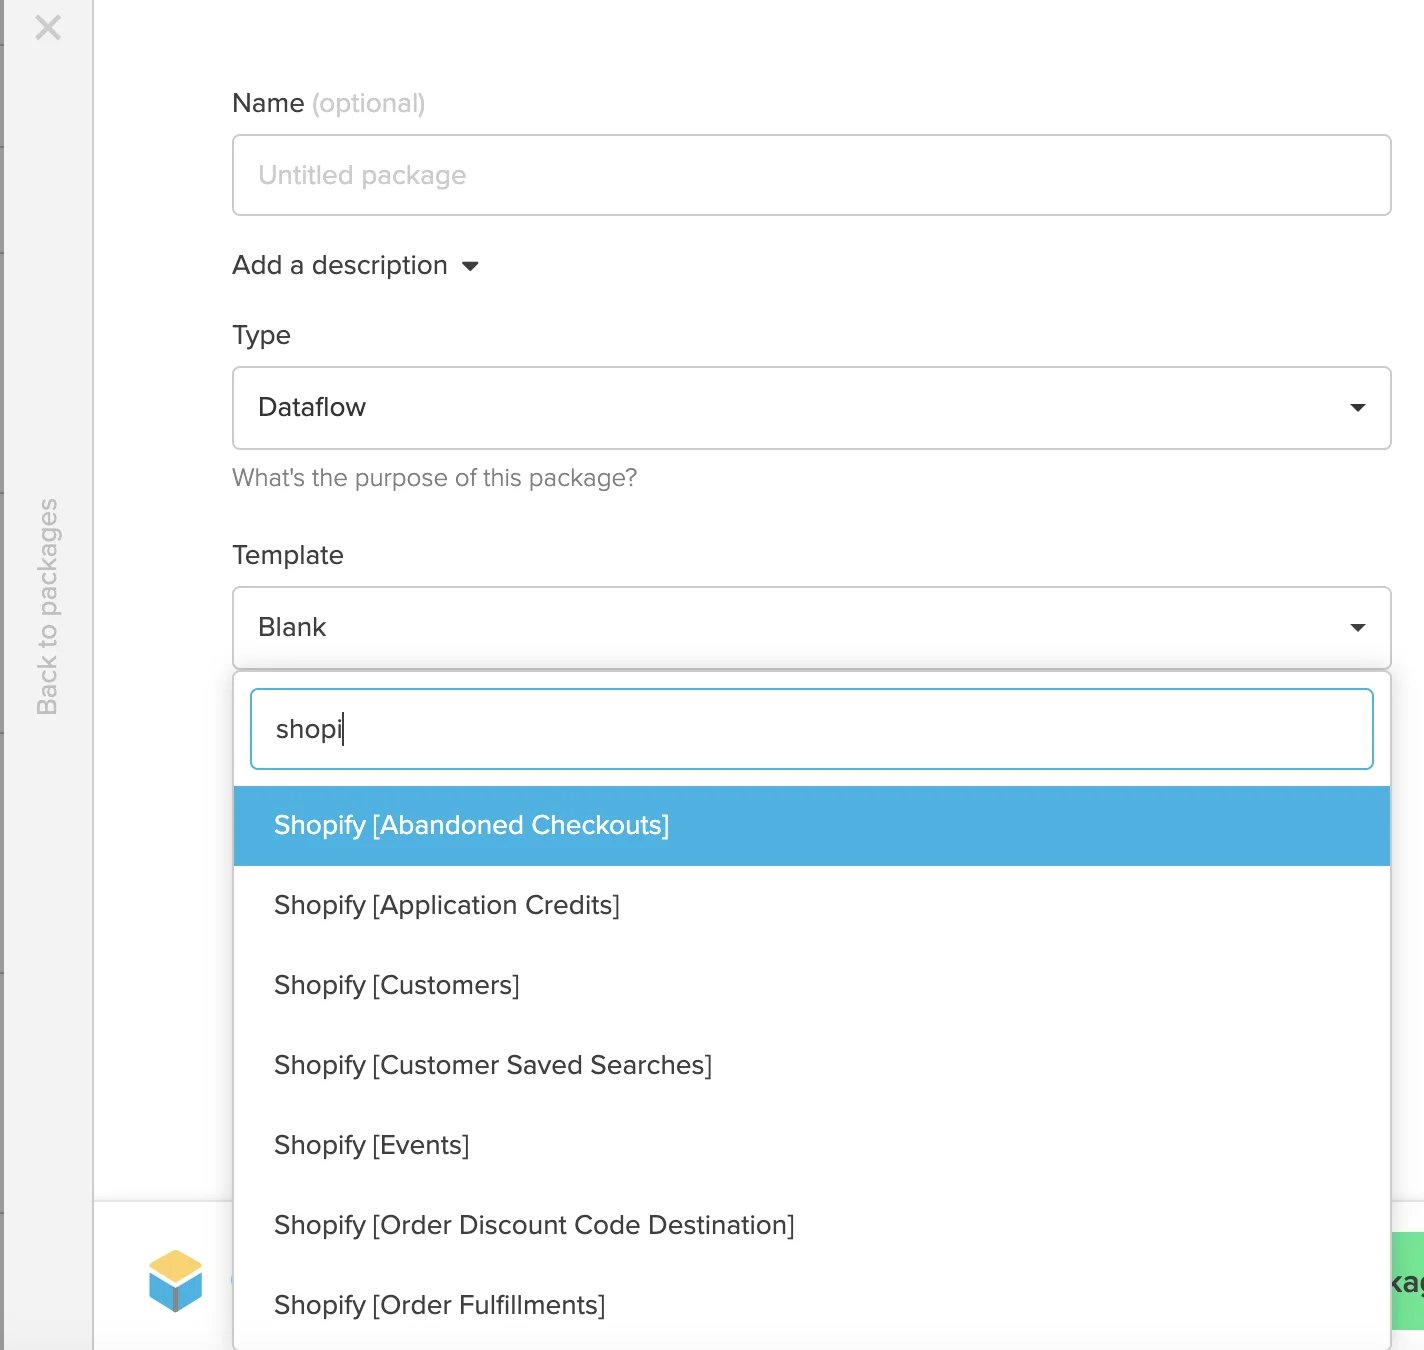Click the green create package button edge
Viewport: 1424px width, 1350px height.
tap(1408, 1281)
